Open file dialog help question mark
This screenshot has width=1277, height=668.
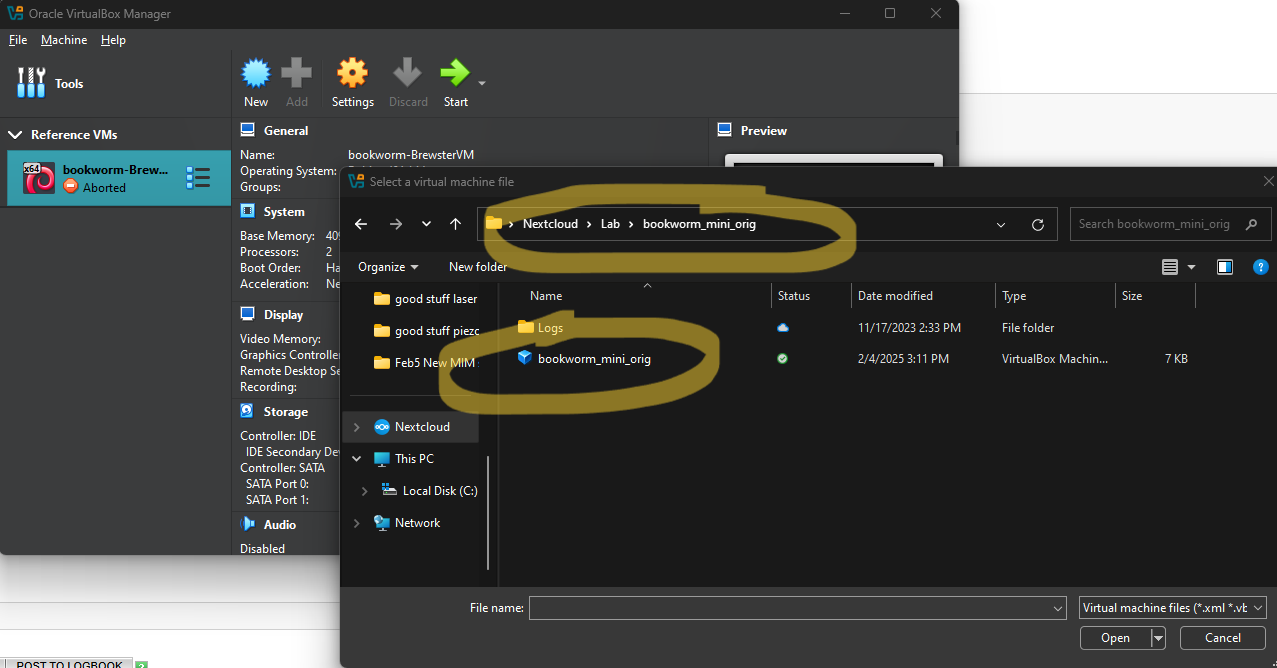(x=1261, y=267)
